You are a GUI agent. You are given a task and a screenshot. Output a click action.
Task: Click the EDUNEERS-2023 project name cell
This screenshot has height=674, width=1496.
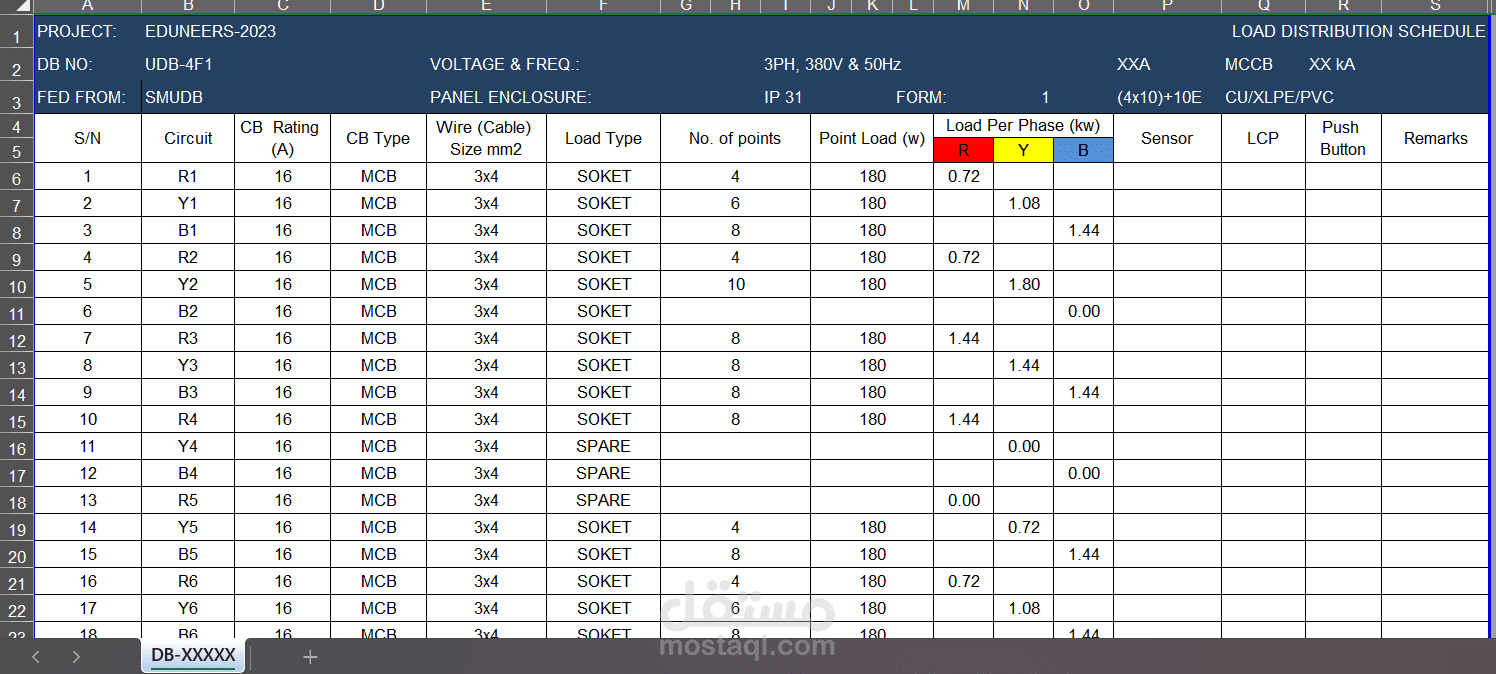210,31
